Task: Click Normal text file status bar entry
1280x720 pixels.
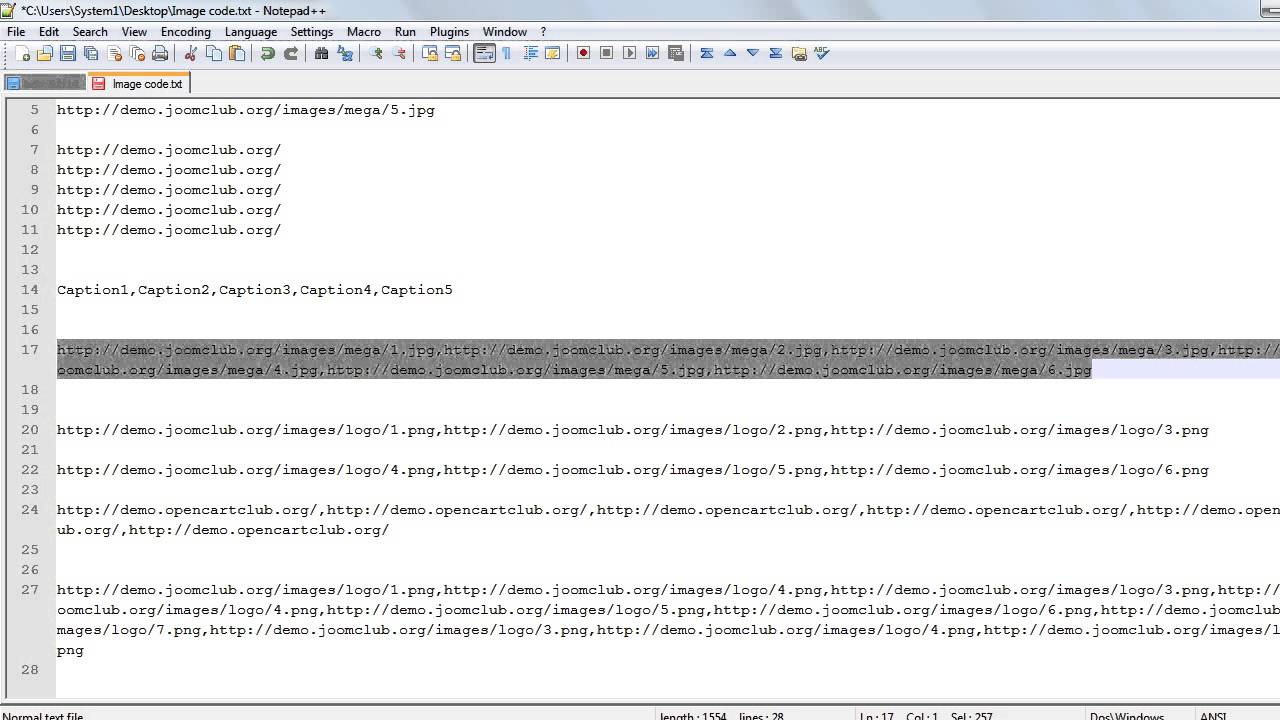Action: pos(43,716)
